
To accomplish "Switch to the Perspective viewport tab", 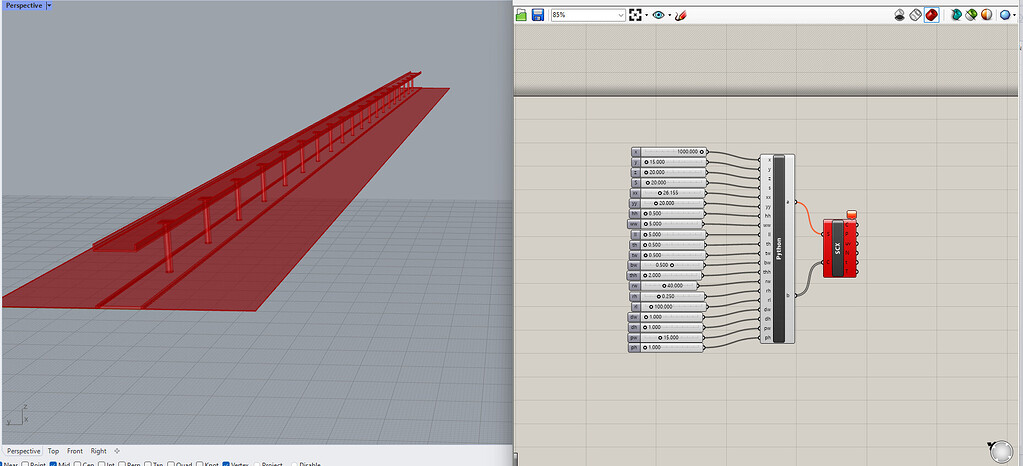I will 23,451.
